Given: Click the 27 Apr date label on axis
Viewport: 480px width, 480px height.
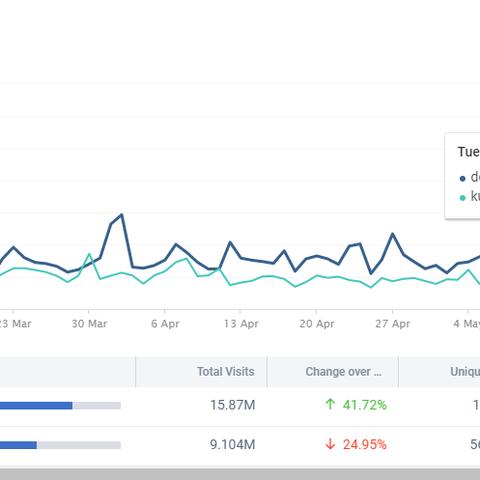Looking at the screenshot, I should pyautogui.click(x=392, y=324).
